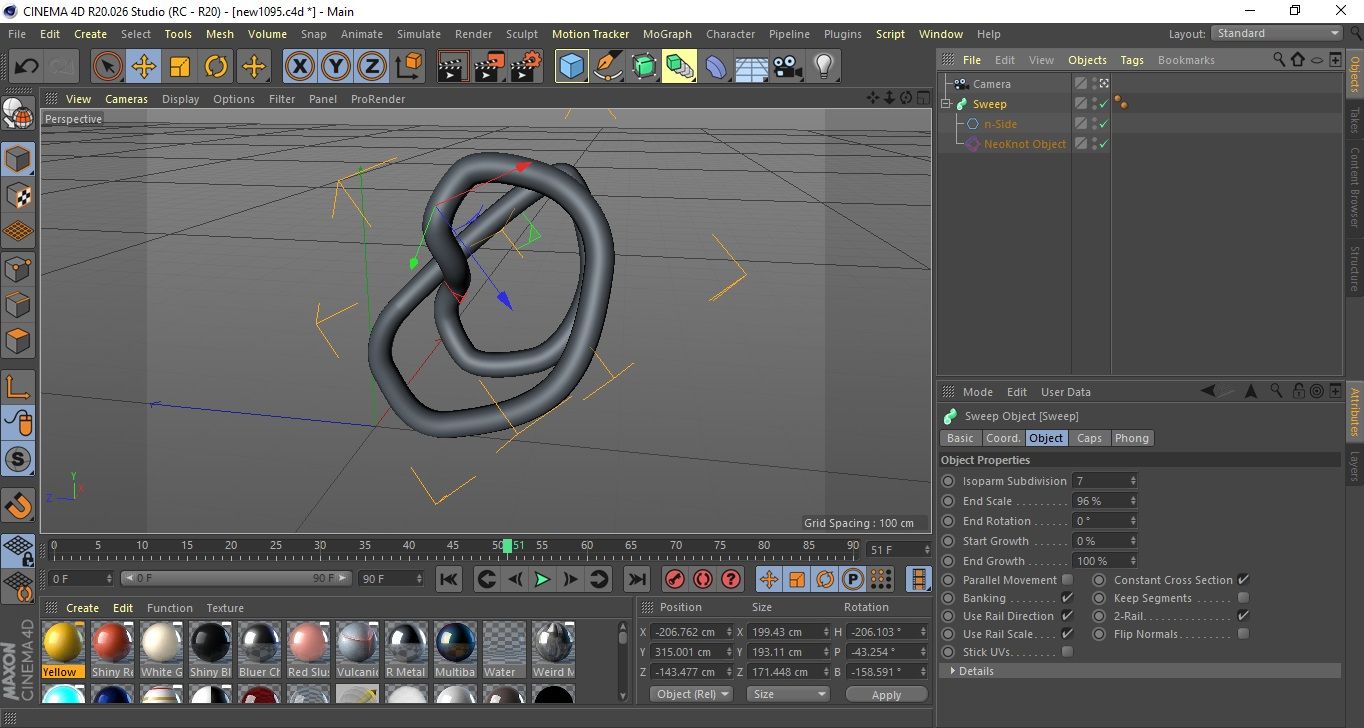
Task: Add a Cube primitive object
Action: click(x=571, y=67)
